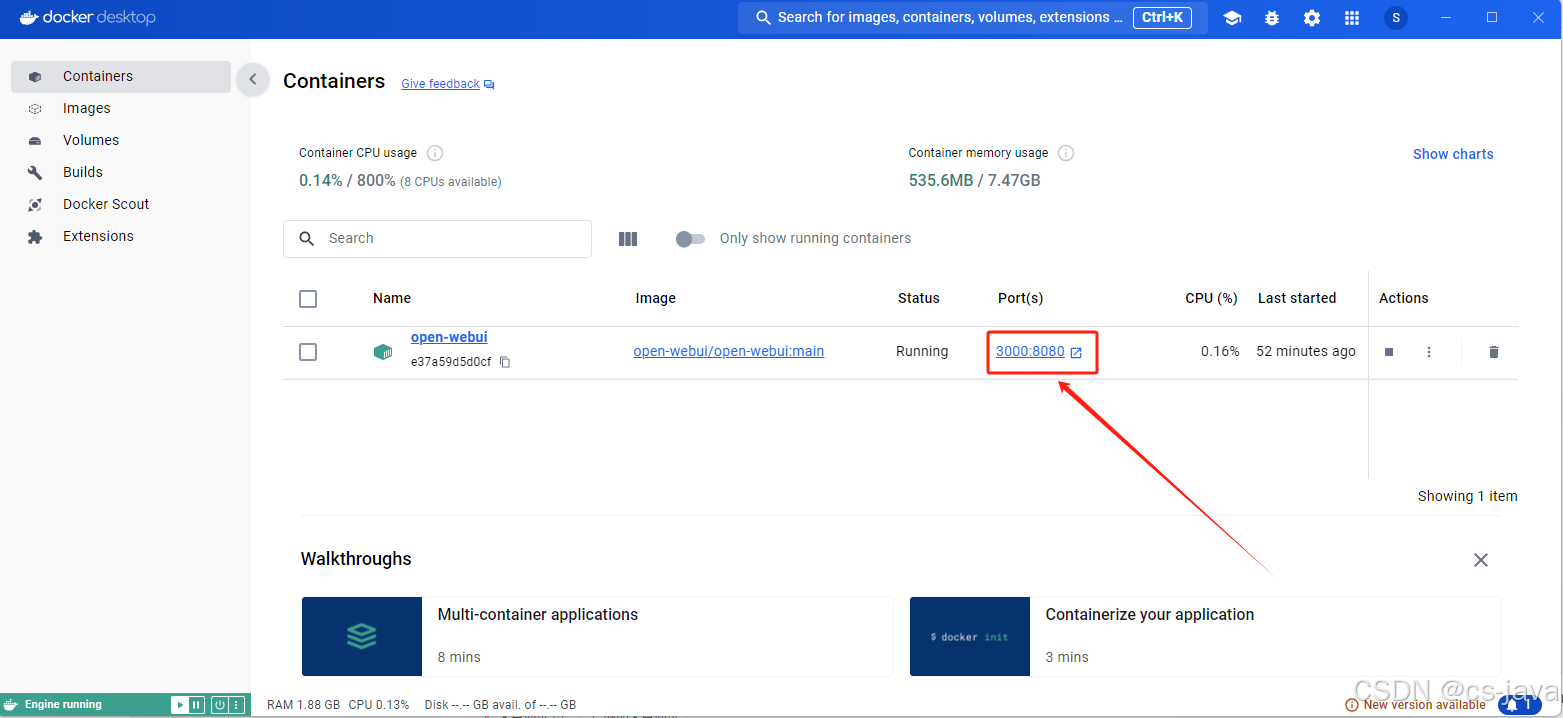Open the Learning center graduation cap icon
The image size is (1563, 718).
coord(1232,18)
